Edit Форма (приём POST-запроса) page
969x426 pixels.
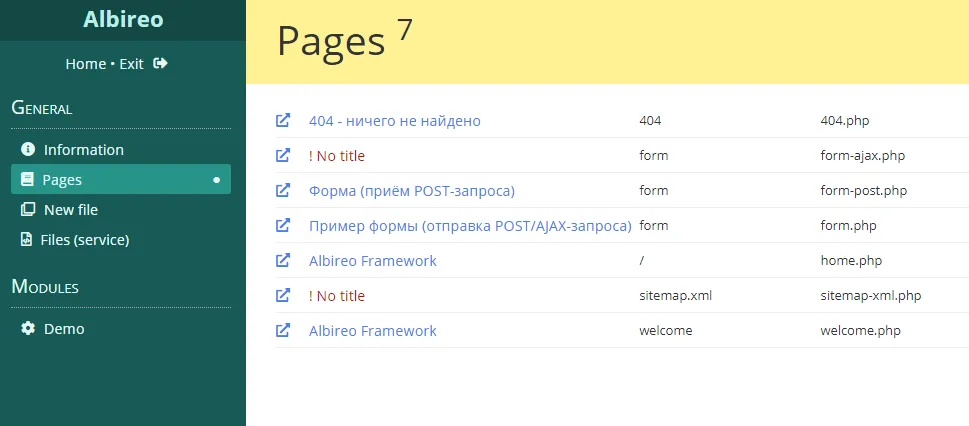point(411,191)
